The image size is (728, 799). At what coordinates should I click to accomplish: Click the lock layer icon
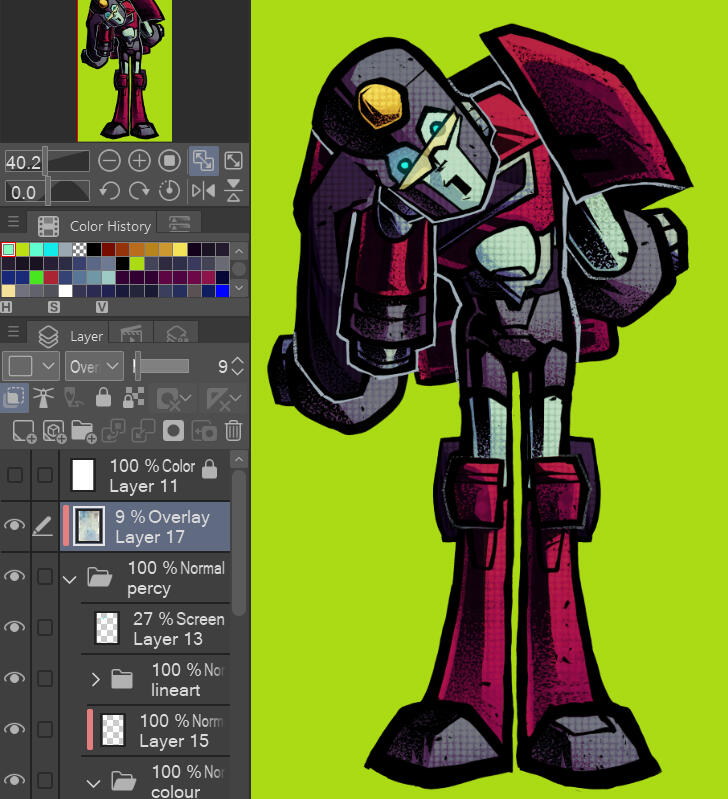tap(103, 397)
